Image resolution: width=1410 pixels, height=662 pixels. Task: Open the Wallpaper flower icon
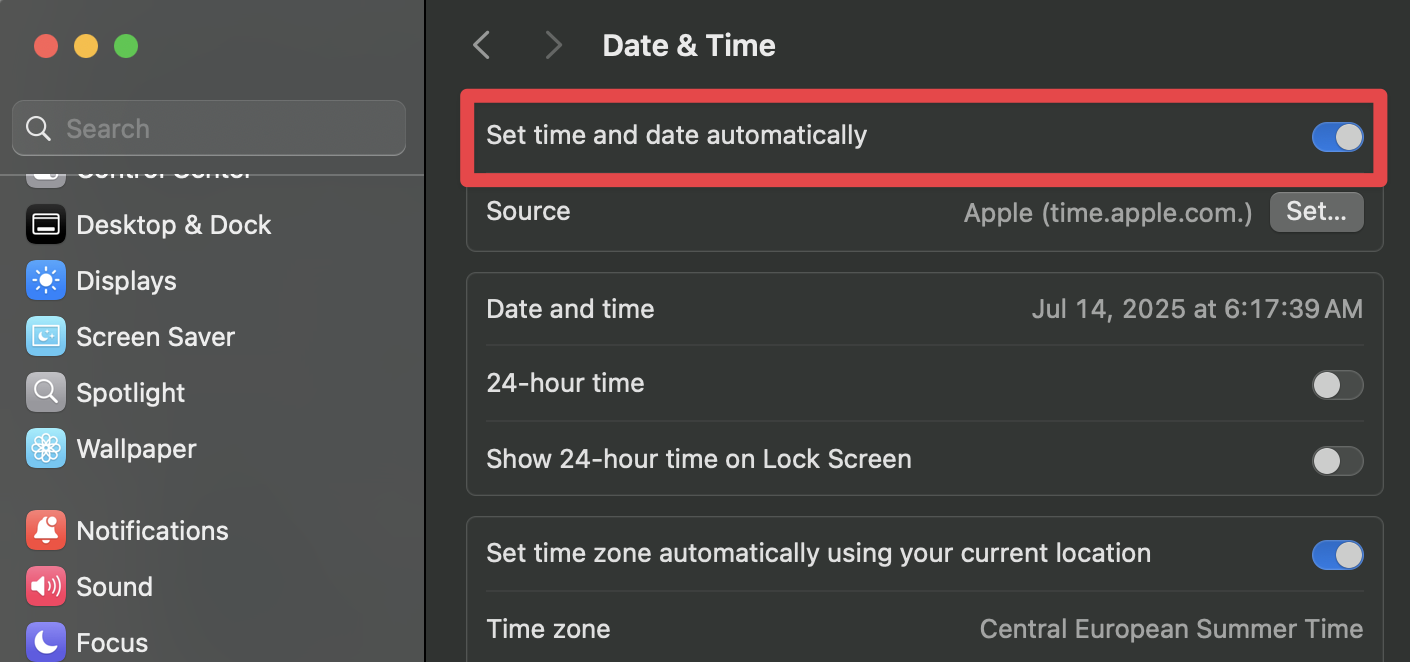pos(46,449)
